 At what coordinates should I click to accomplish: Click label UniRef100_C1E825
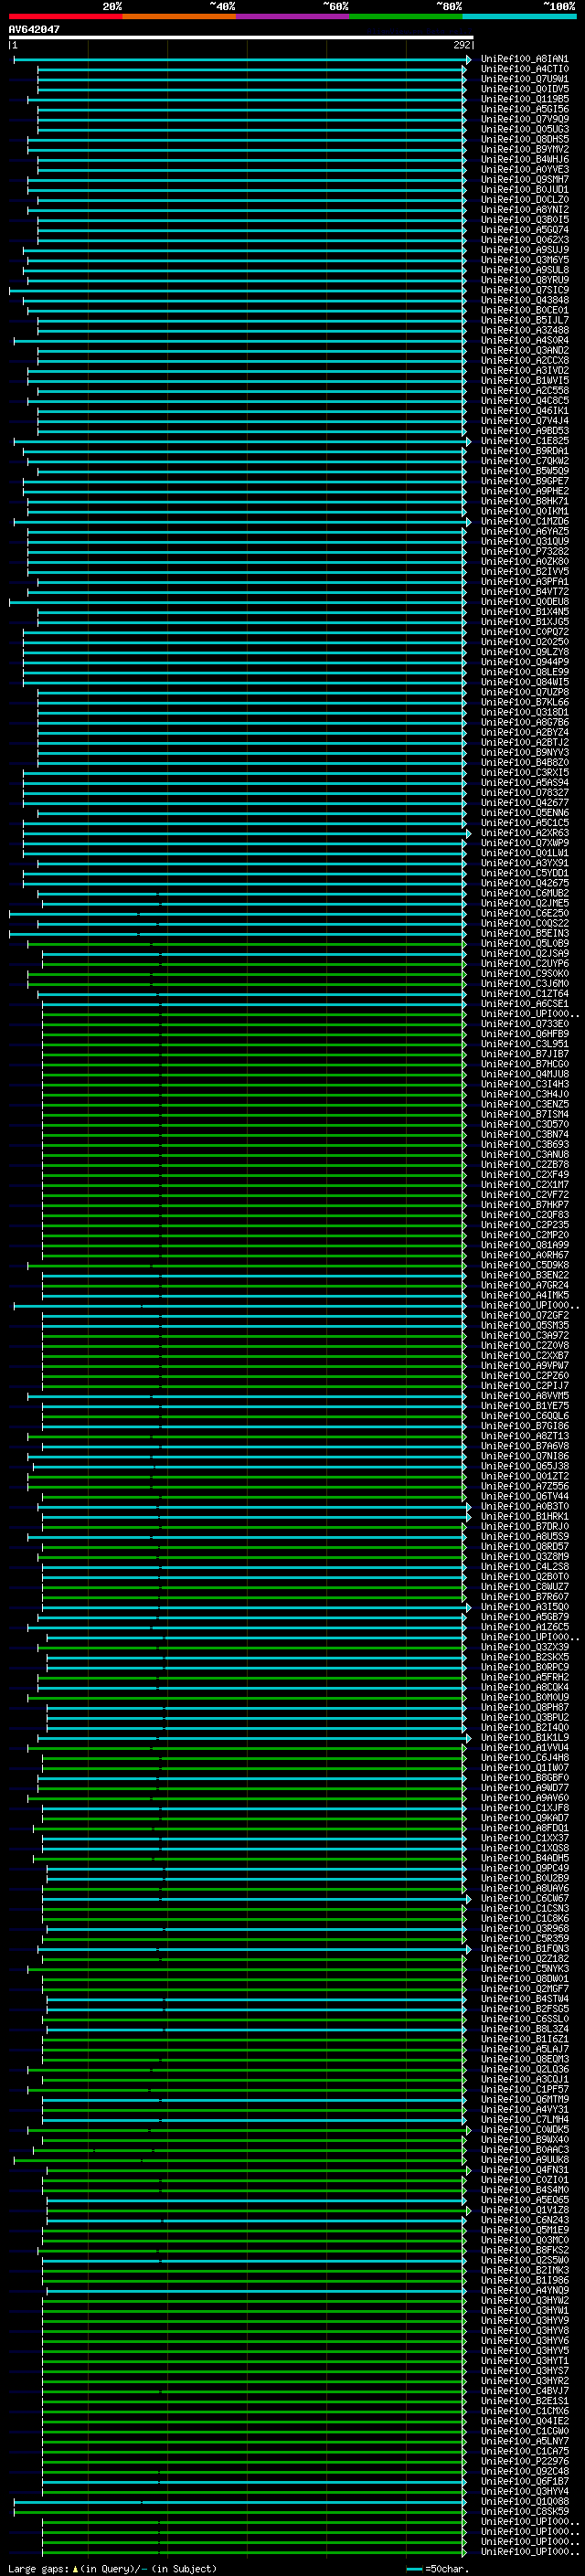click(x=524, y=441)
